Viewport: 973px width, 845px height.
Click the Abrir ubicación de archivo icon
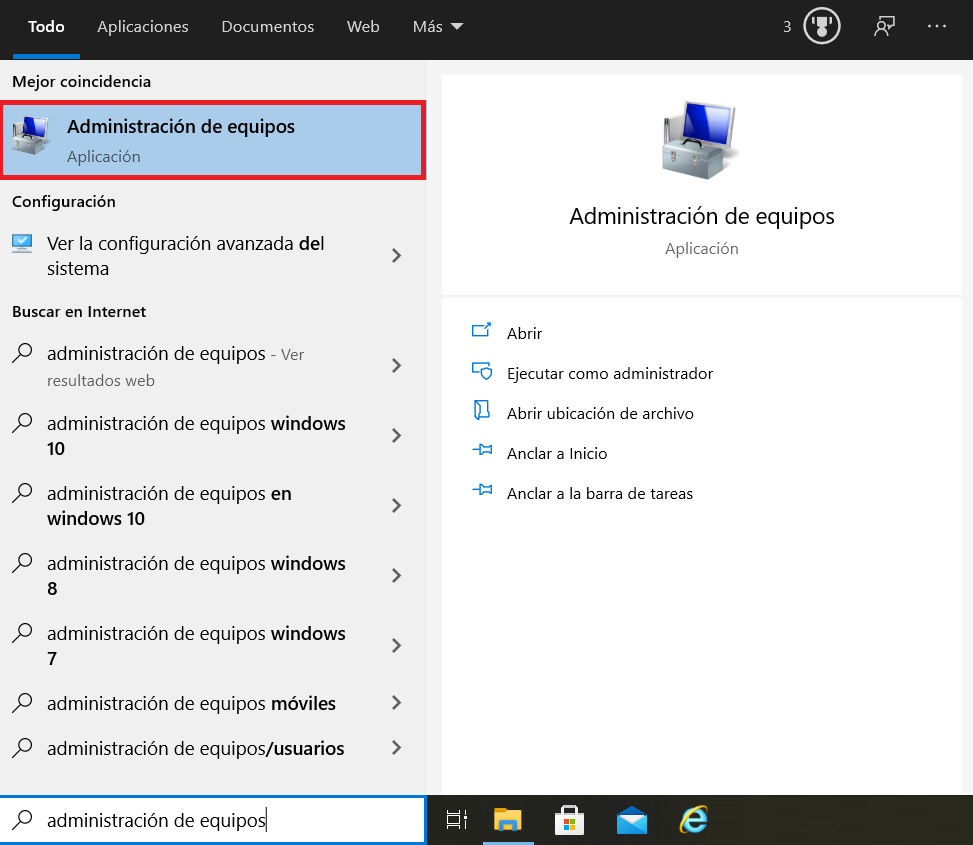pos(481,413)
